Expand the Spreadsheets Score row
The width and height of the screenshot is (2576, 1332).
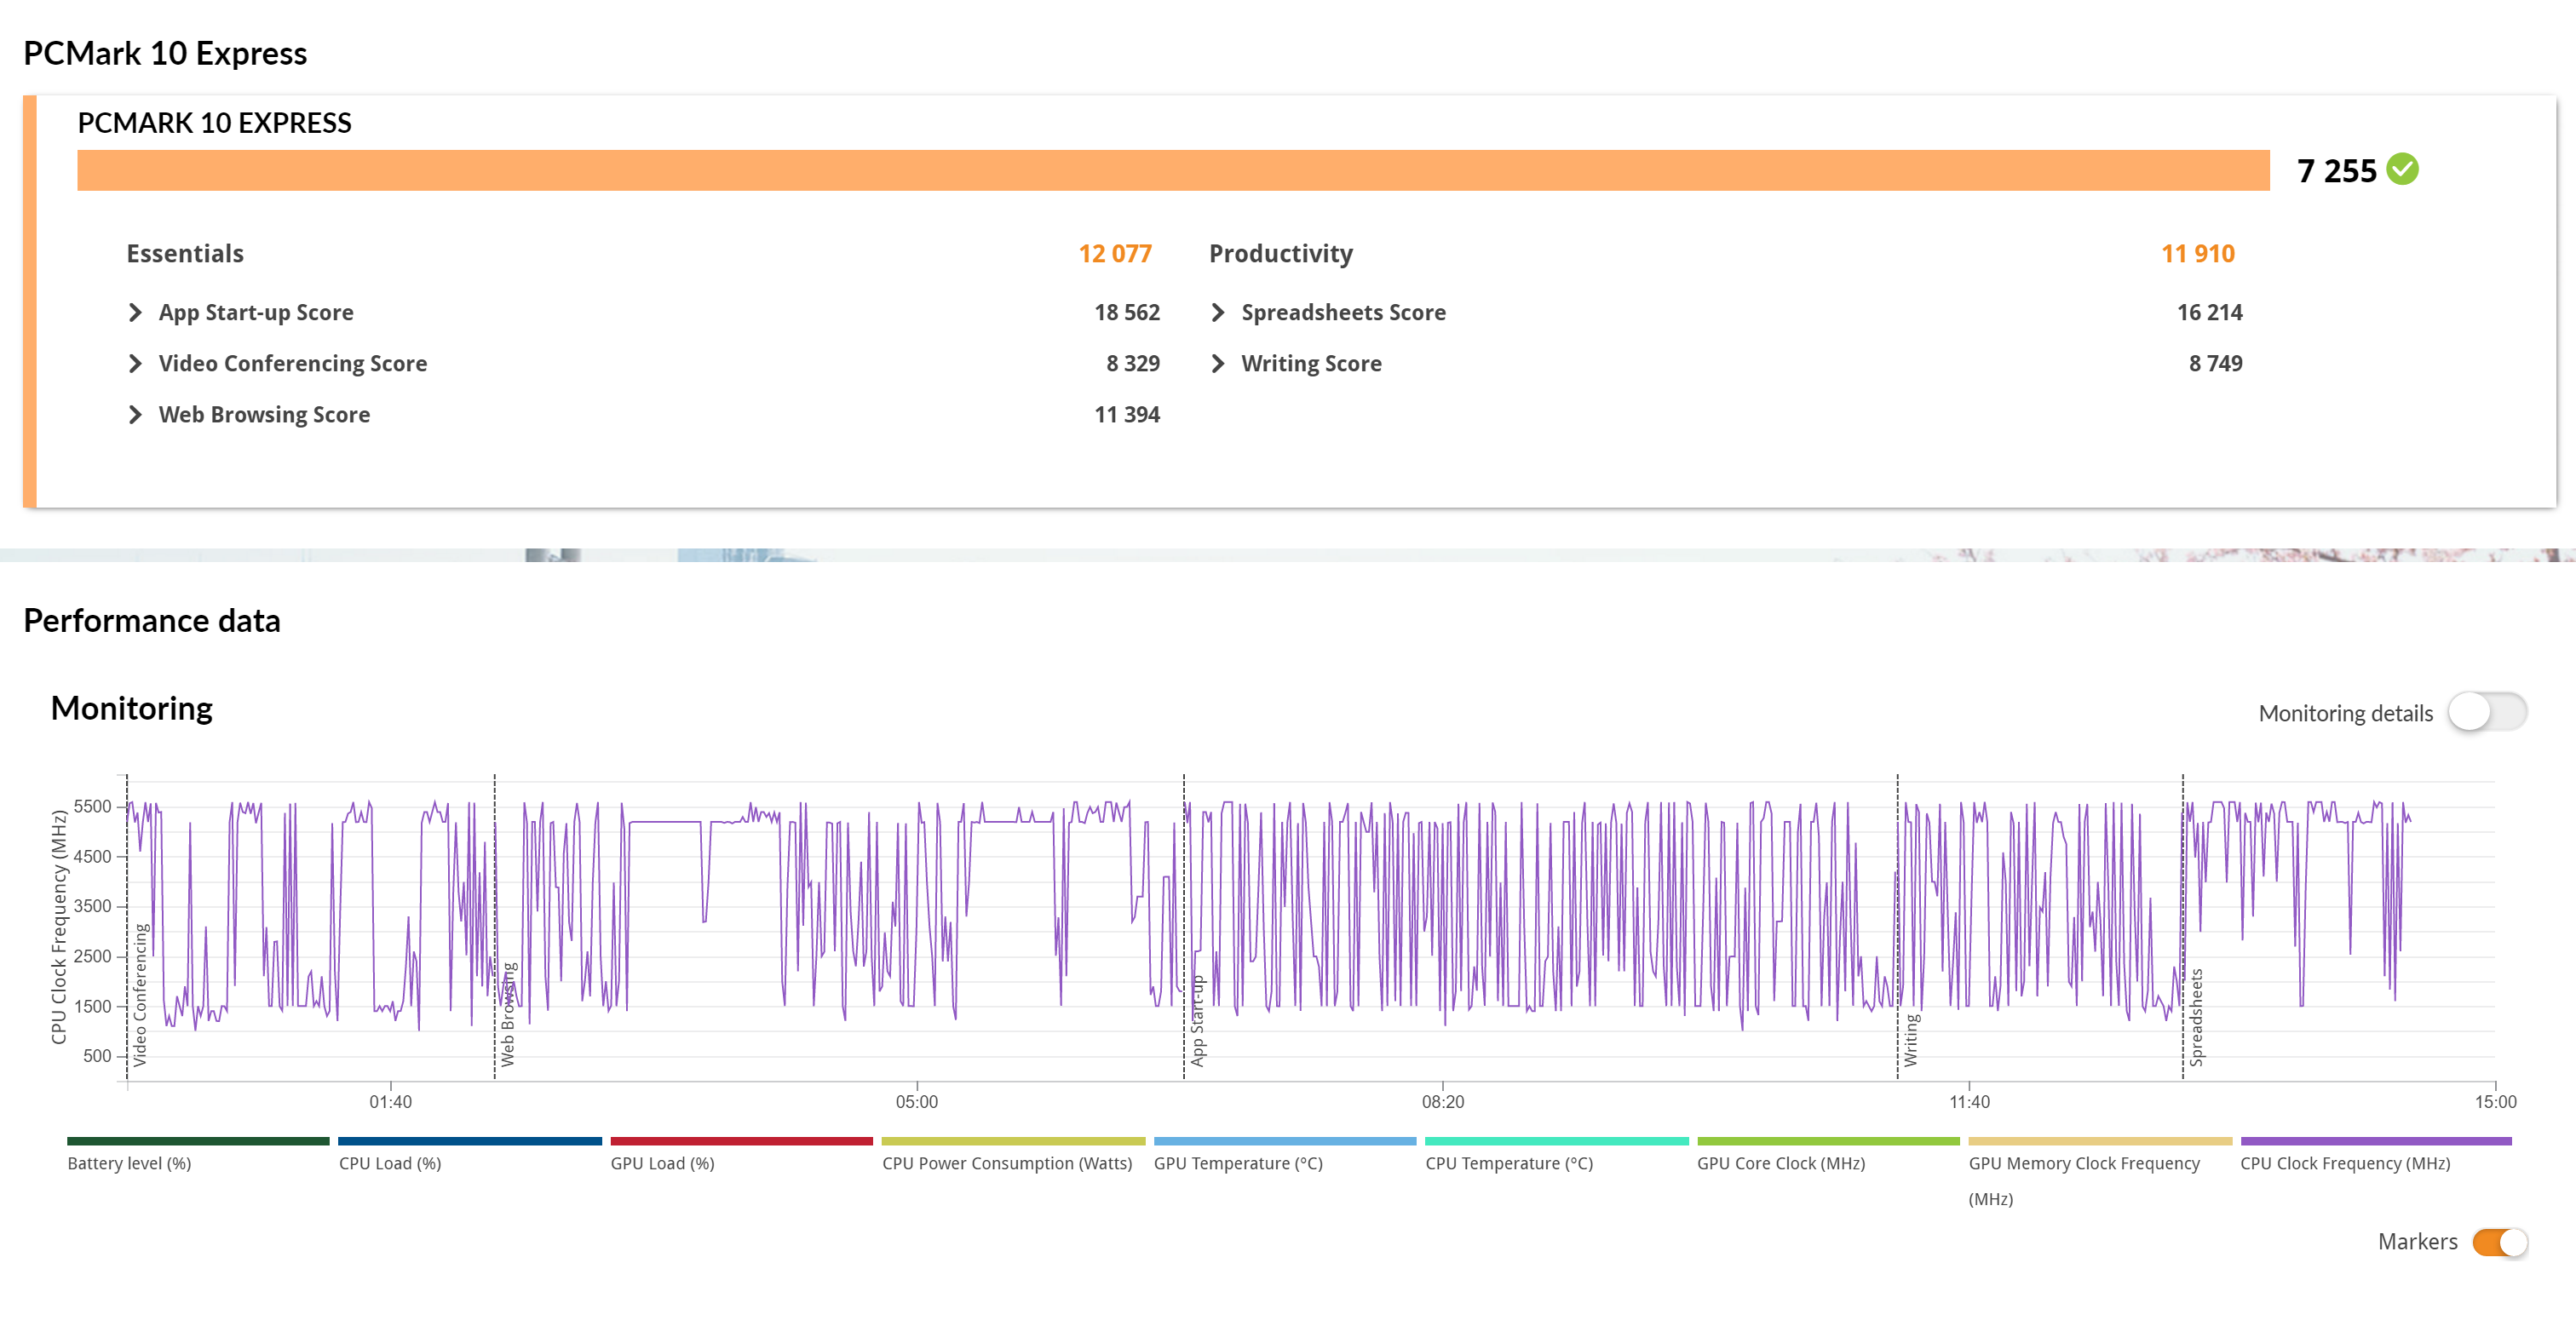(1218, 313)
